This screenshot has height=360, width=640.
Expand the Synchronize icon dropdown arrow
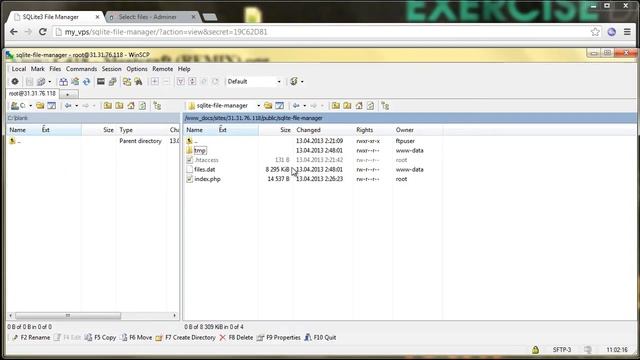click(x=49, y=82)
